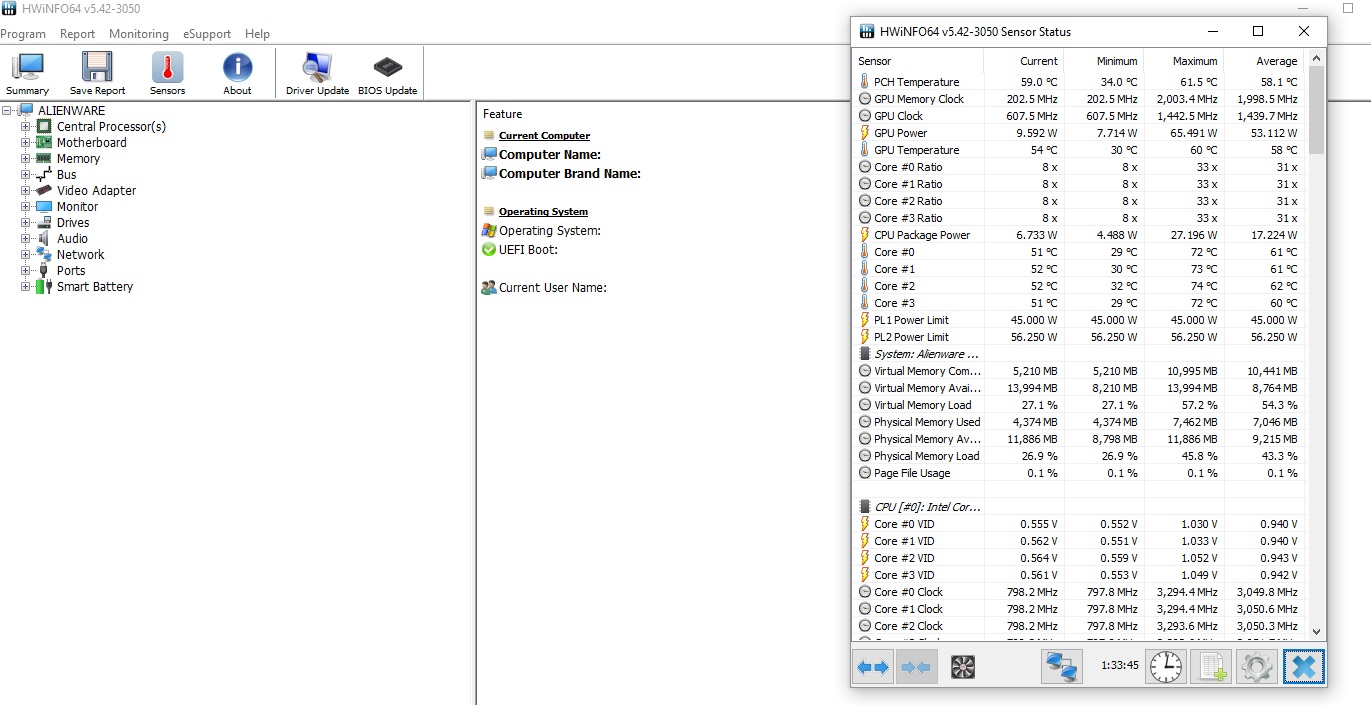Select the Virtual Memory Load row
The width and height of the screenshot is (1371, 705).
(1080, 405)
